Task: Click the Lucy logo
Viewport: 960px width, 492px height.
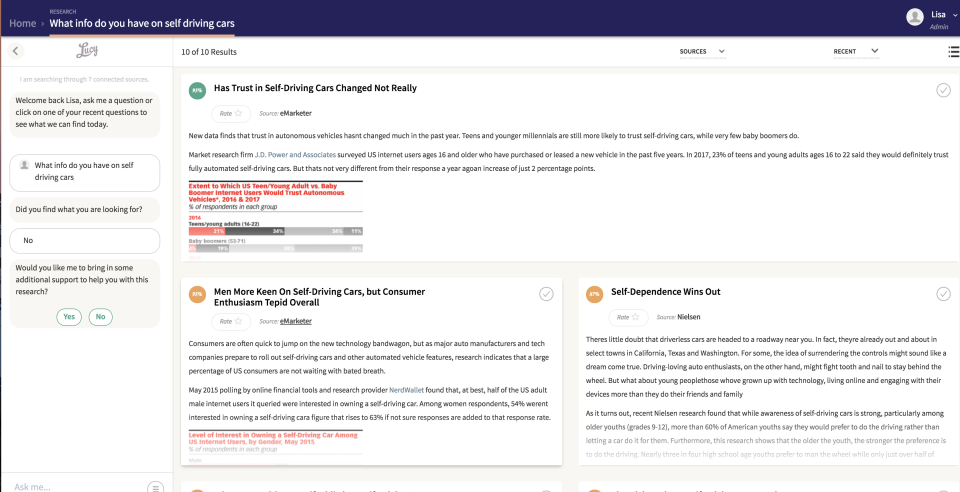Action: [88, 51]
